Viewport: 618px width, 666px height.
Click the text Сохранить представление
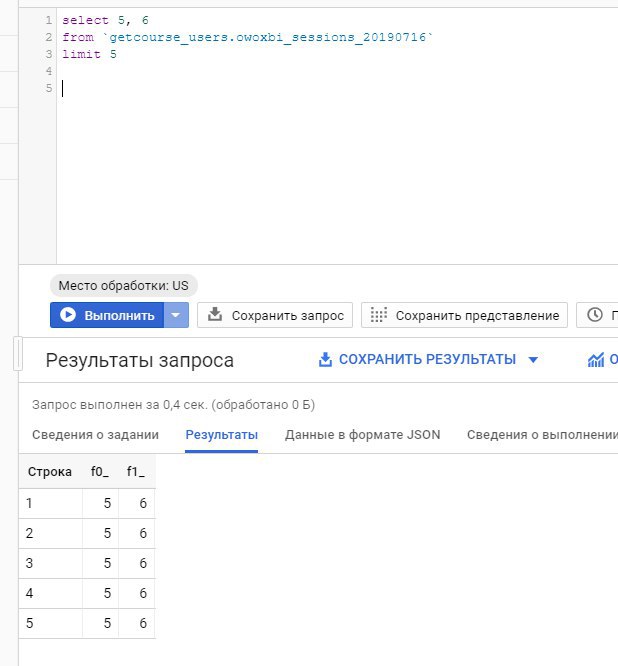[x=477, y=316]
